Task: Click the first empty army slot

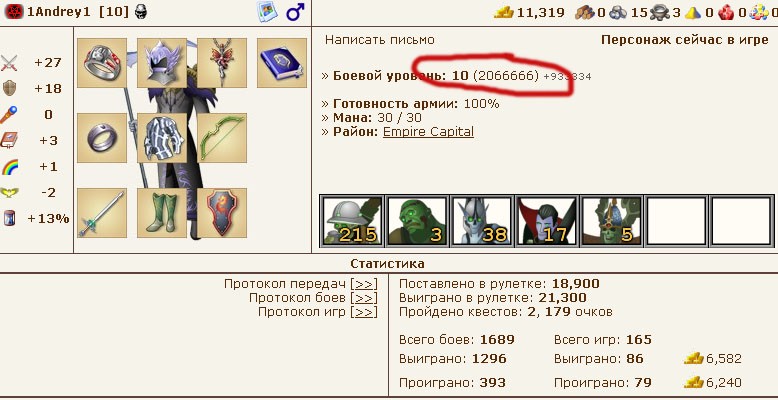Action: [x=676, y=221]
